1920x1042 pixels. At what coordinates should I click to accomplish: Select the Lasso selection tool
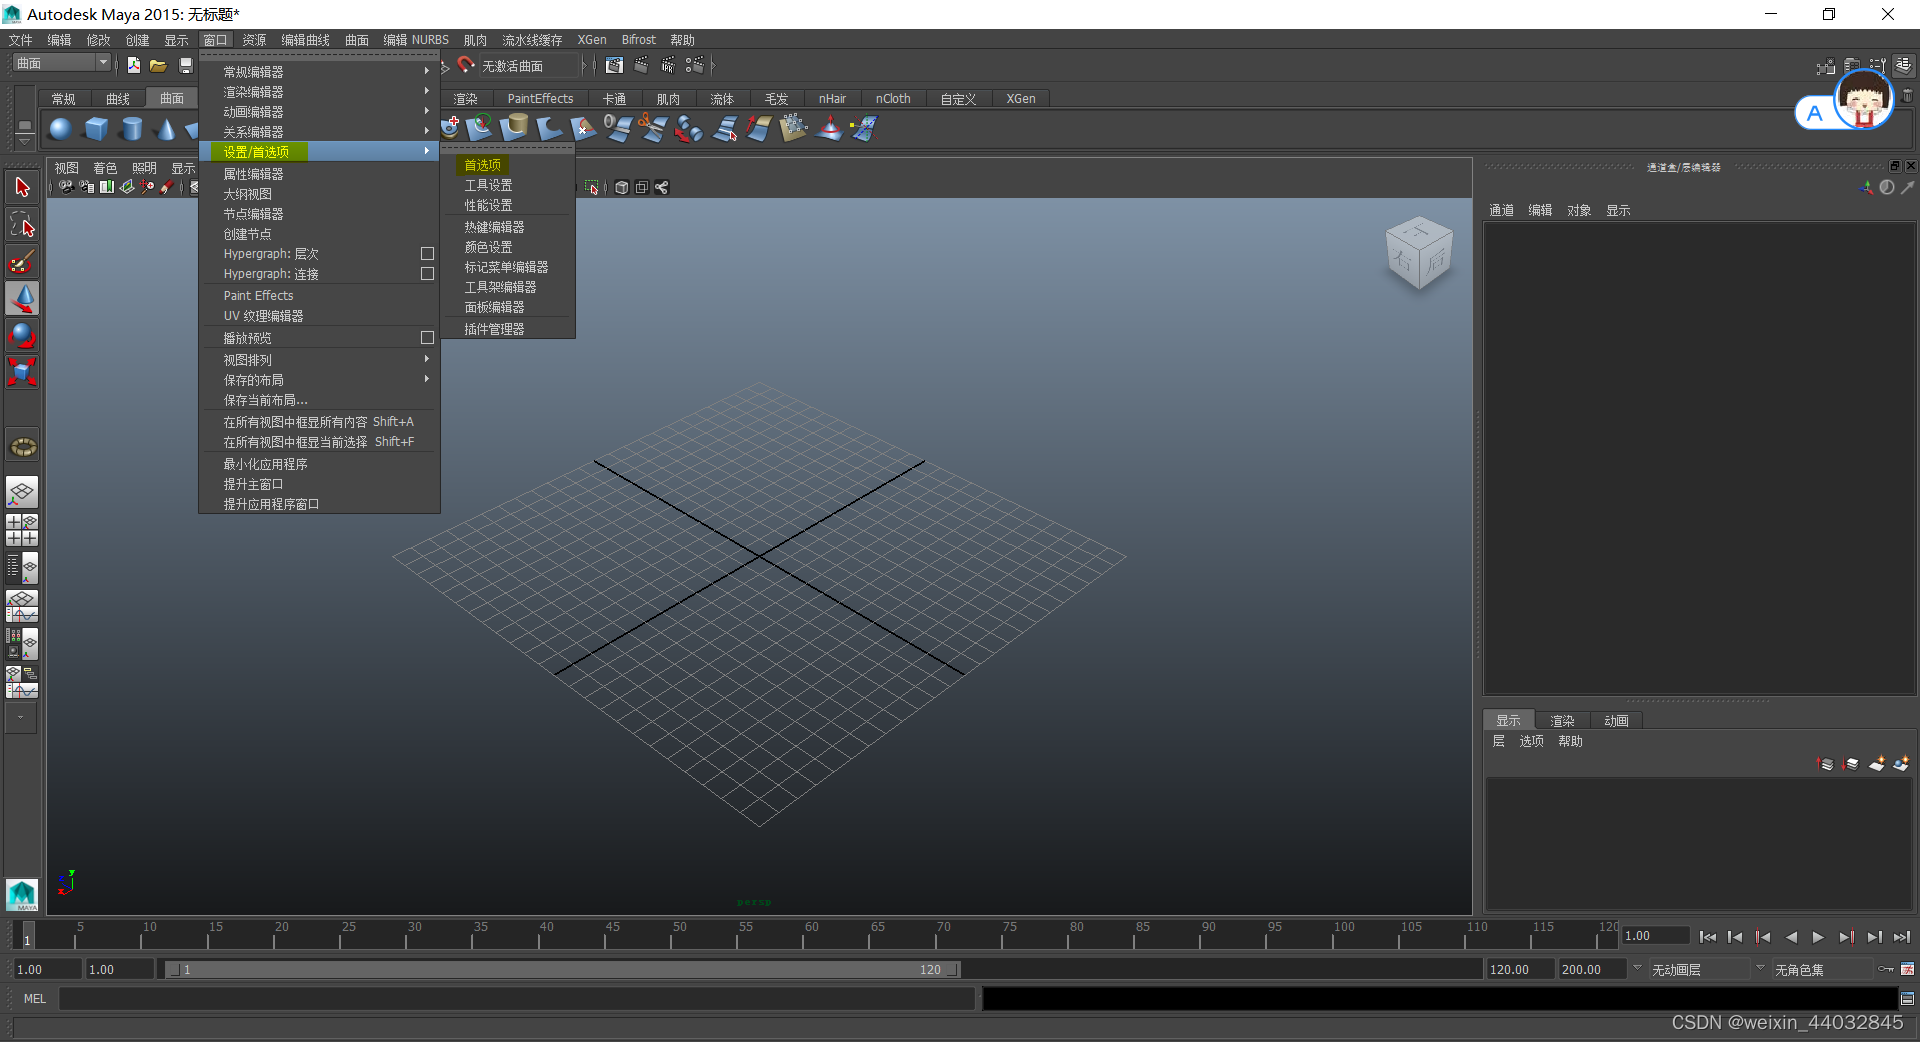pos(22,224)
